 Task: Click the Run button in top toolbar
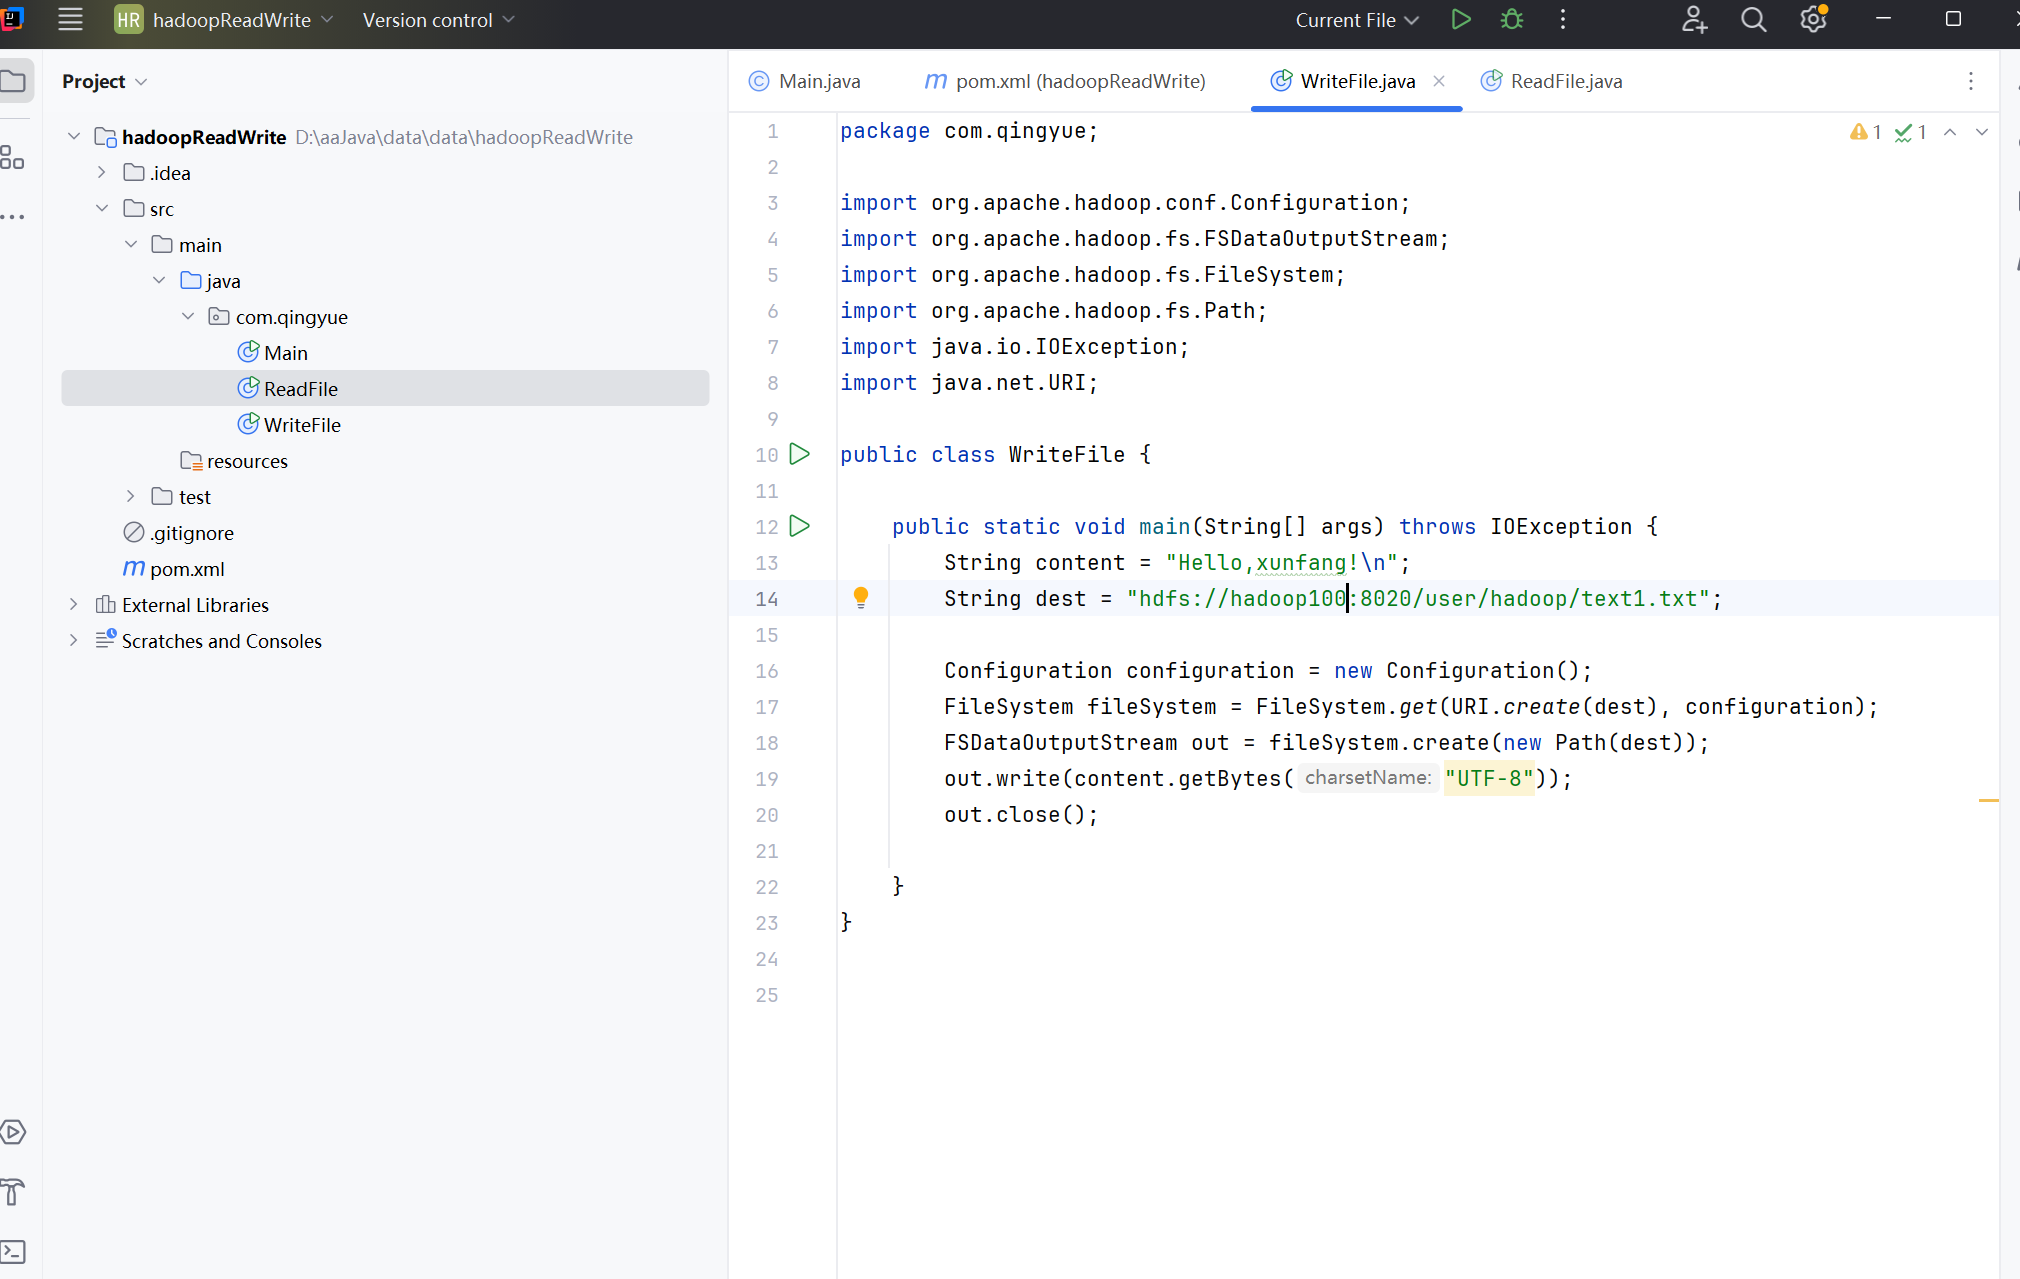click(x=1460, y=20)
